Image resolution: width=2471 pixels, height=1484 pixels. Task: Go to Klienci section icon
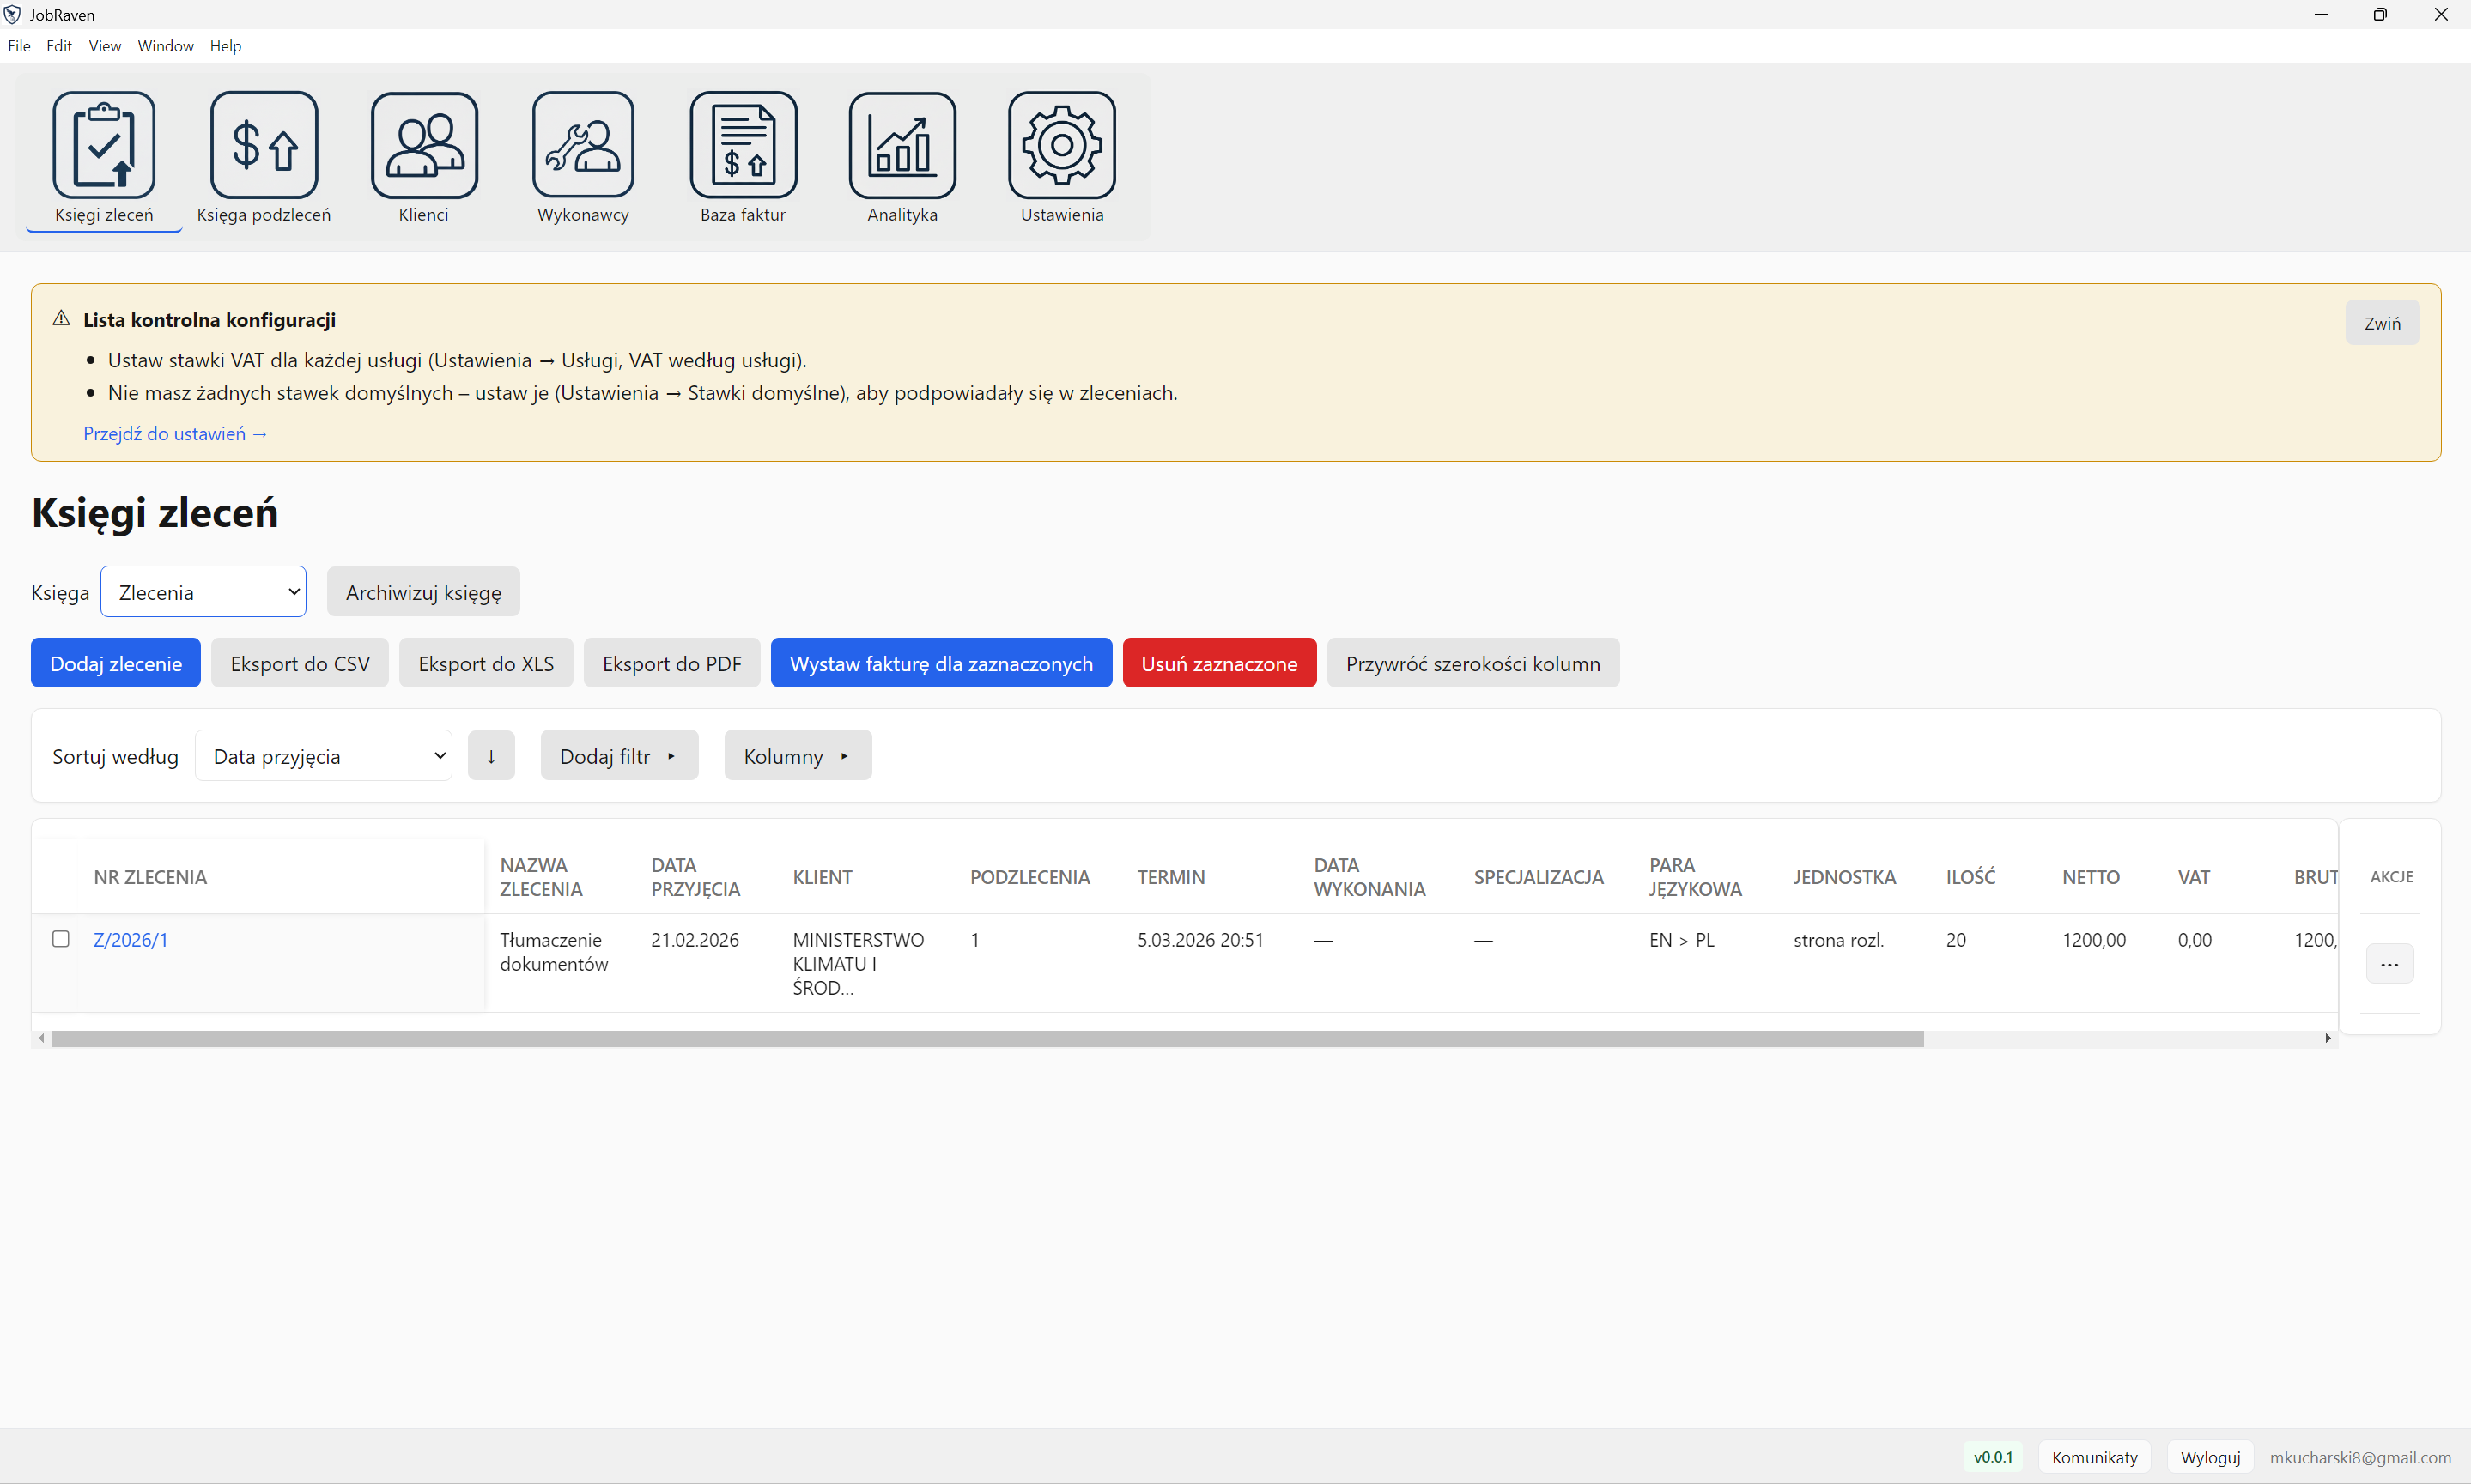(424, 145)
